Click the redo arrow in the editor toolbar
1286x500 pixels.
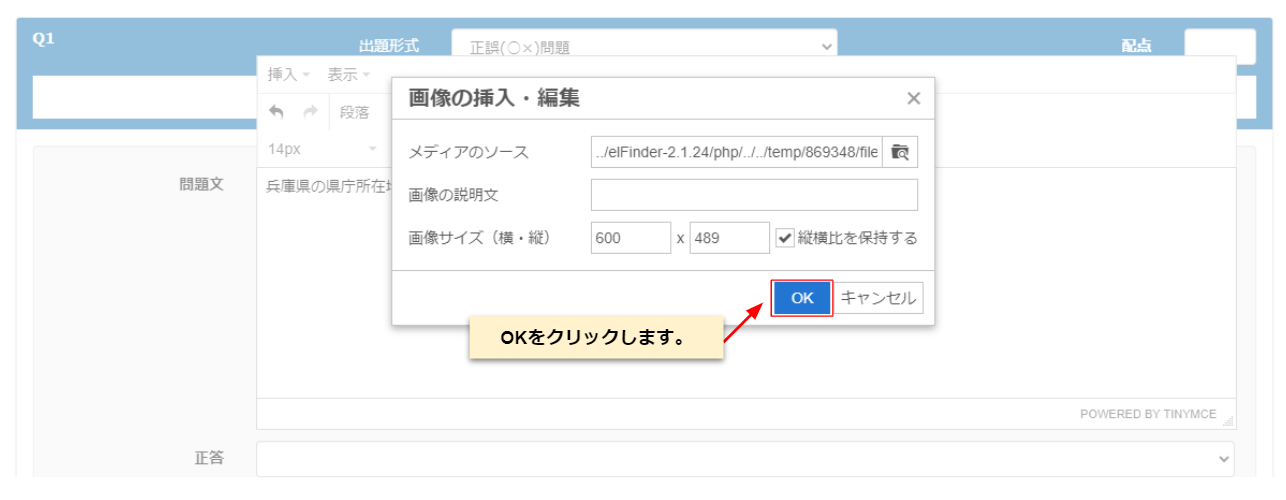[x=310, y=112]
